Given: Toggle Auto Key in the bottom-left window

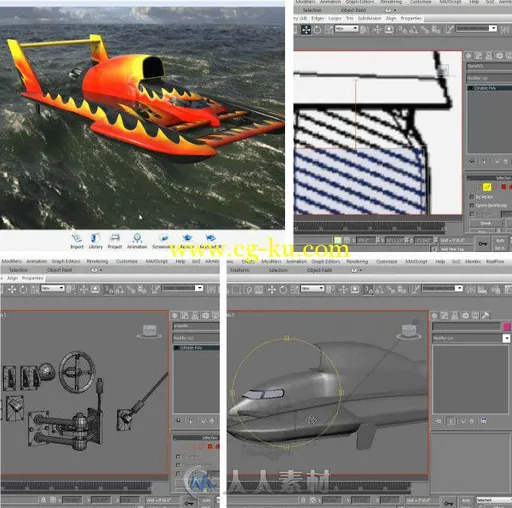Looking at the screenshot, I should pos(206,500).
